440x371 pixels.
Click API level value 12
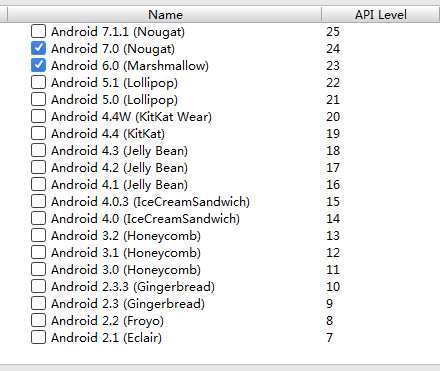coord(333,253)
